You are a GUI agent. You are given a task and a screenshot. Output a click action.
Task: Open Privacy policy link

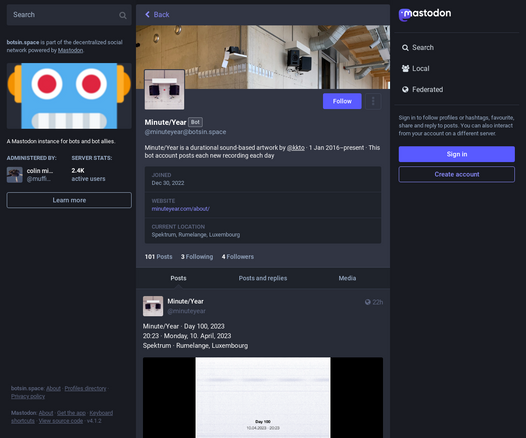28,396
